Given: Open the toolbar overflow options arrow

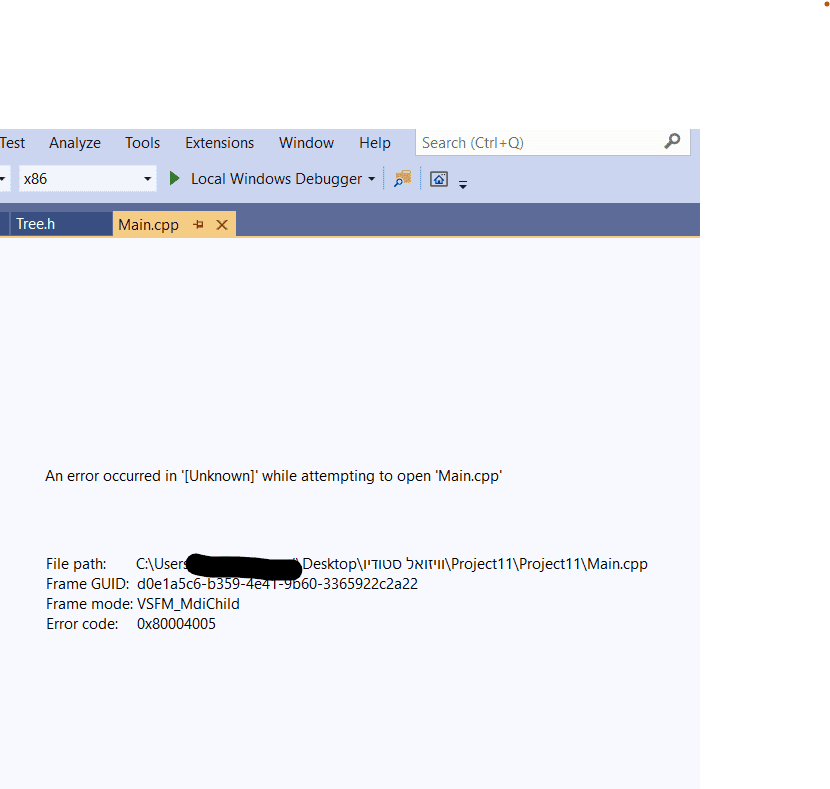Looking at the screenshot, I should click(463, 184).
